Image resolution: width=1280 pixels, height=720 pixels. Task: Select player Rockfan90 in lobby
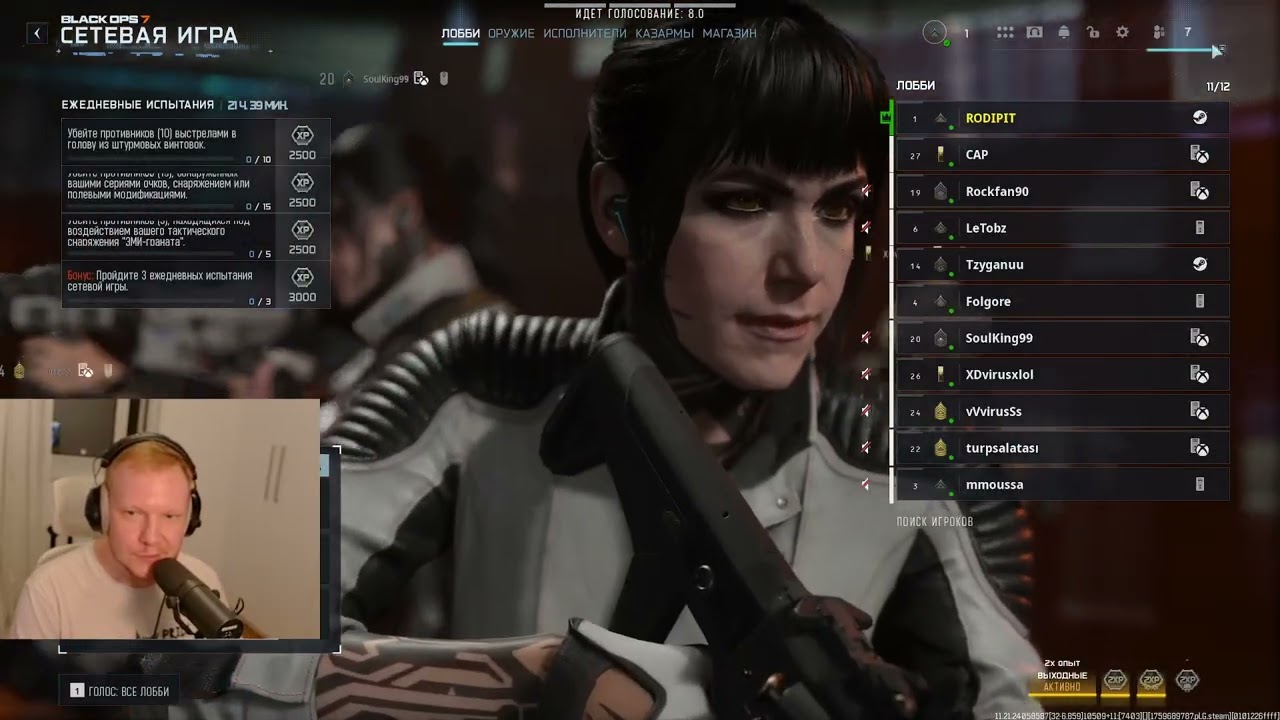[x=1063, y=191]
